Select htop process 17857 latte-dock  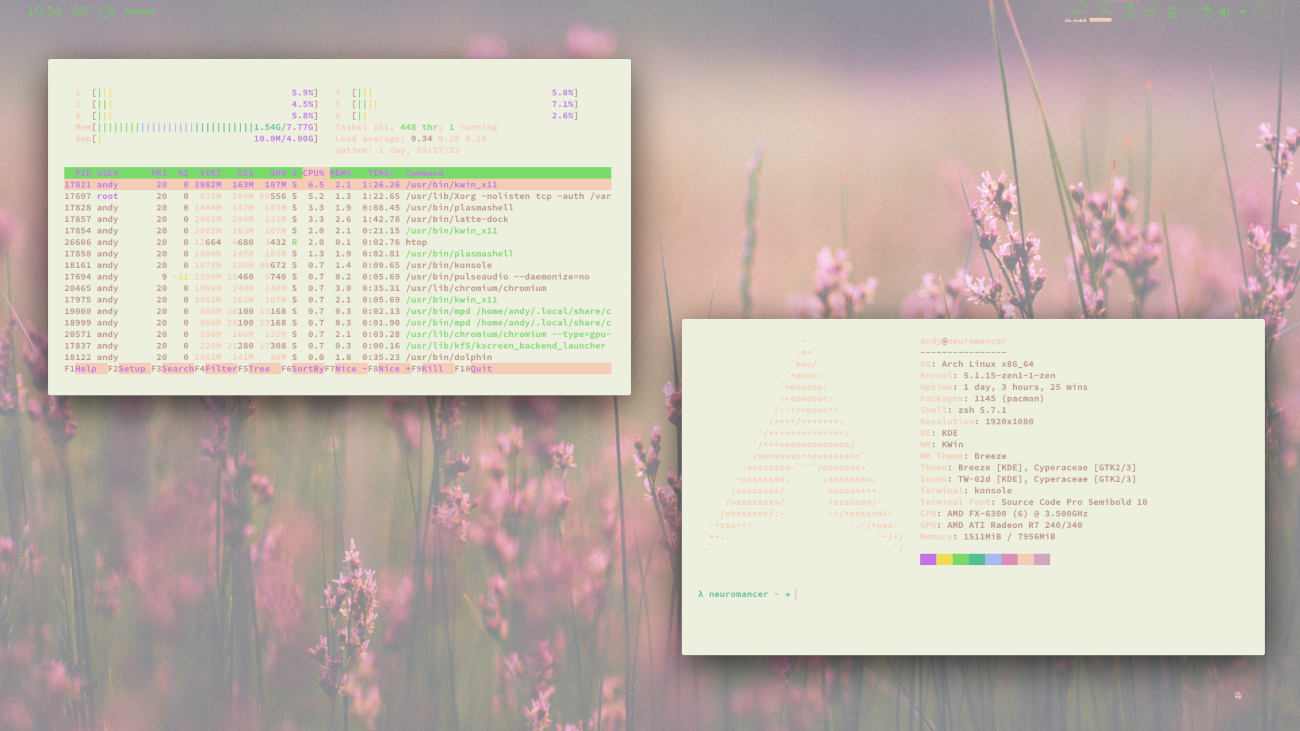pos(337,219)
